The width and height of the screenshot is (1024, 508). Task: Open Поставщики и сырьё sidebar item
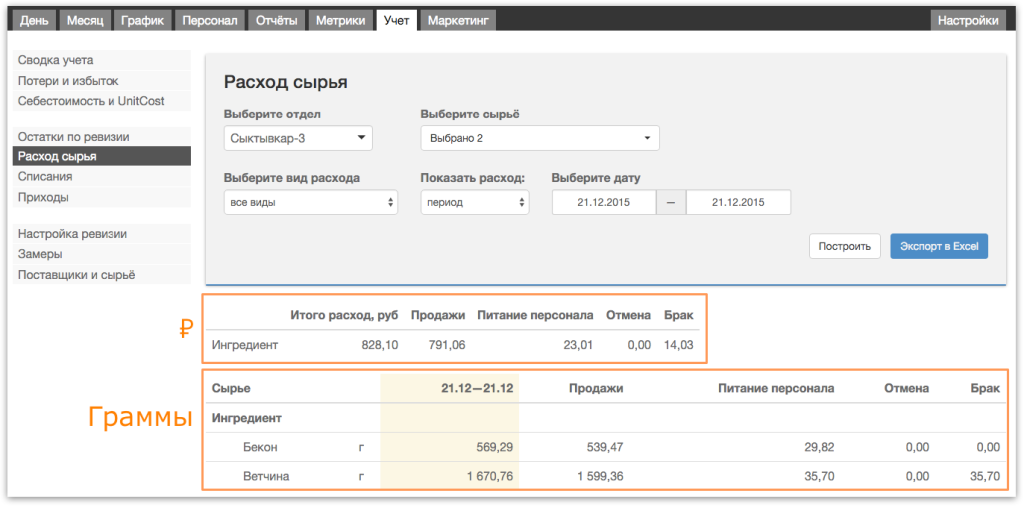(x=102, y=275)
